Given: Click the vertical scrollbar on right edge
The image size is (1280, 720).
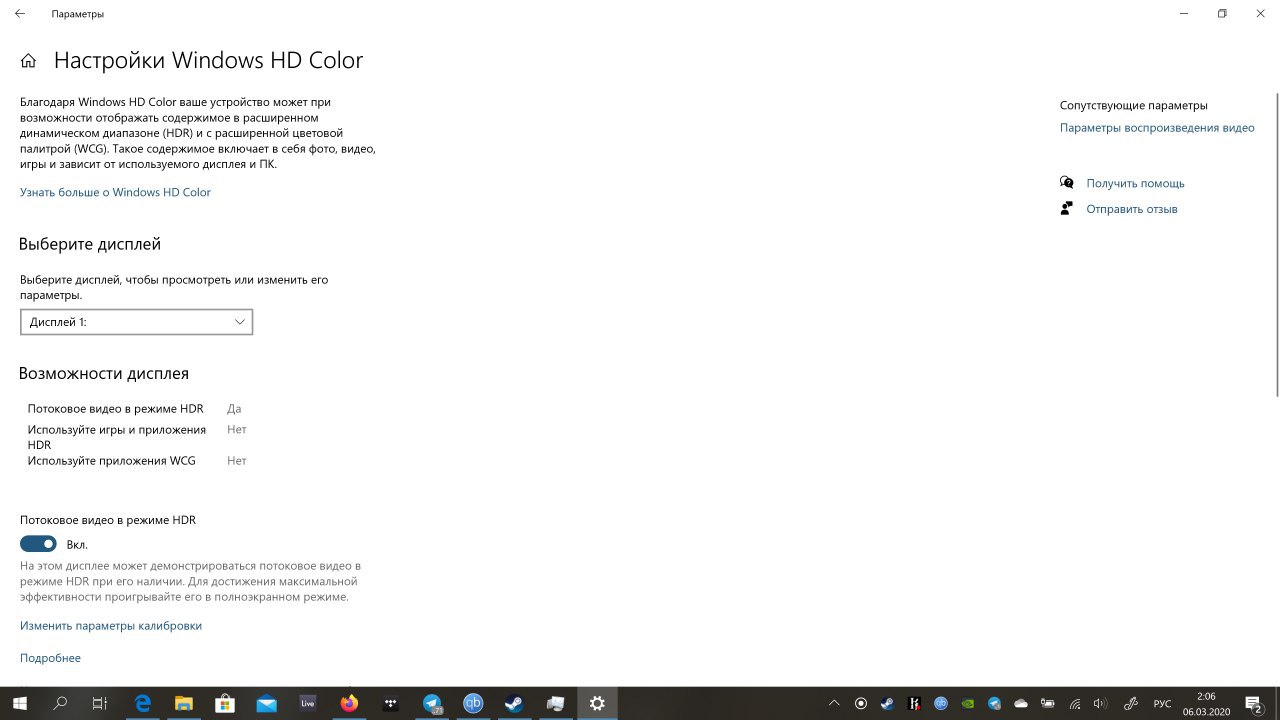Looking at the screenshot, I should (1276, 245).
